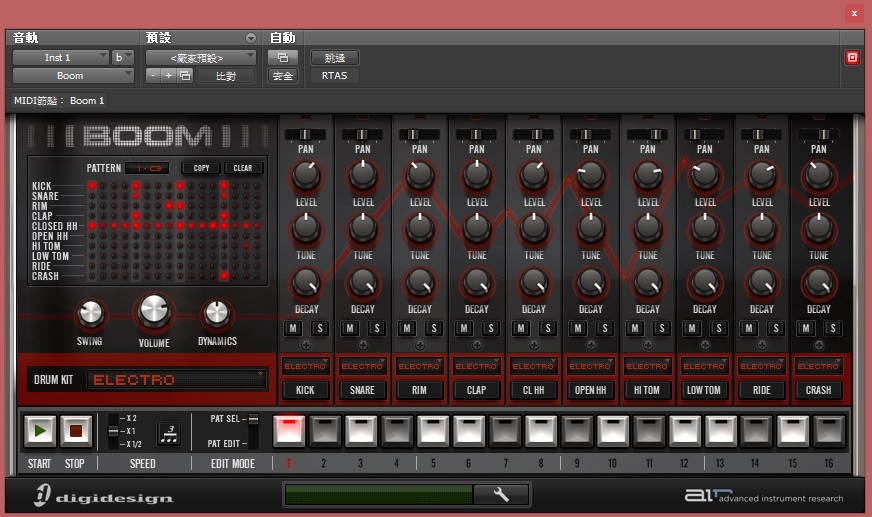The width and height of the screenshot is (872, 517).
Task: Click the minus preset button
Action: coord(153,76)
